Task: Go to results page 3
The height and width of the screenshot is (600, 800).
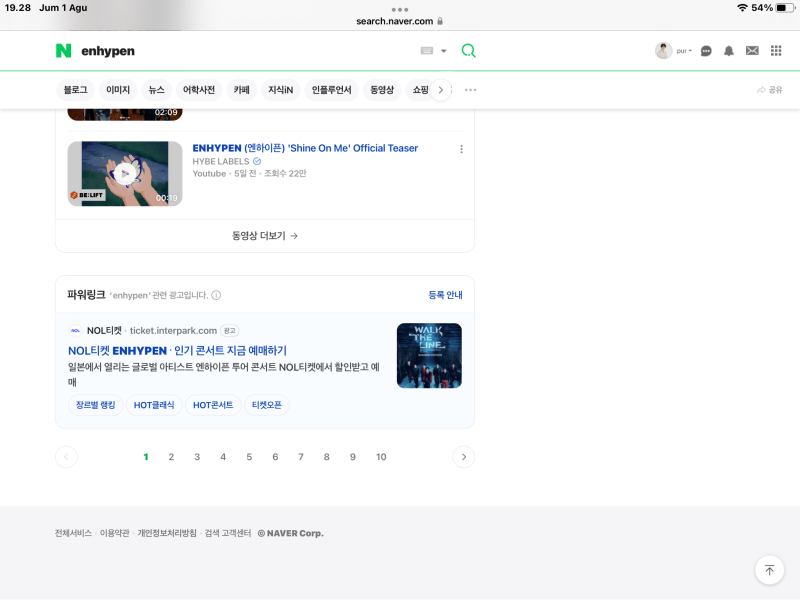Action: click(197, 457)
